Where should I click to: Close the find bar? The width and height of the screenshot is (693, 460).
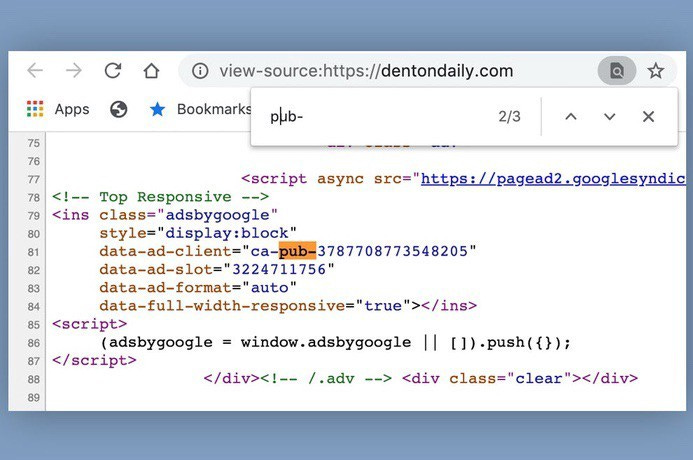click(x=648, y=117)
